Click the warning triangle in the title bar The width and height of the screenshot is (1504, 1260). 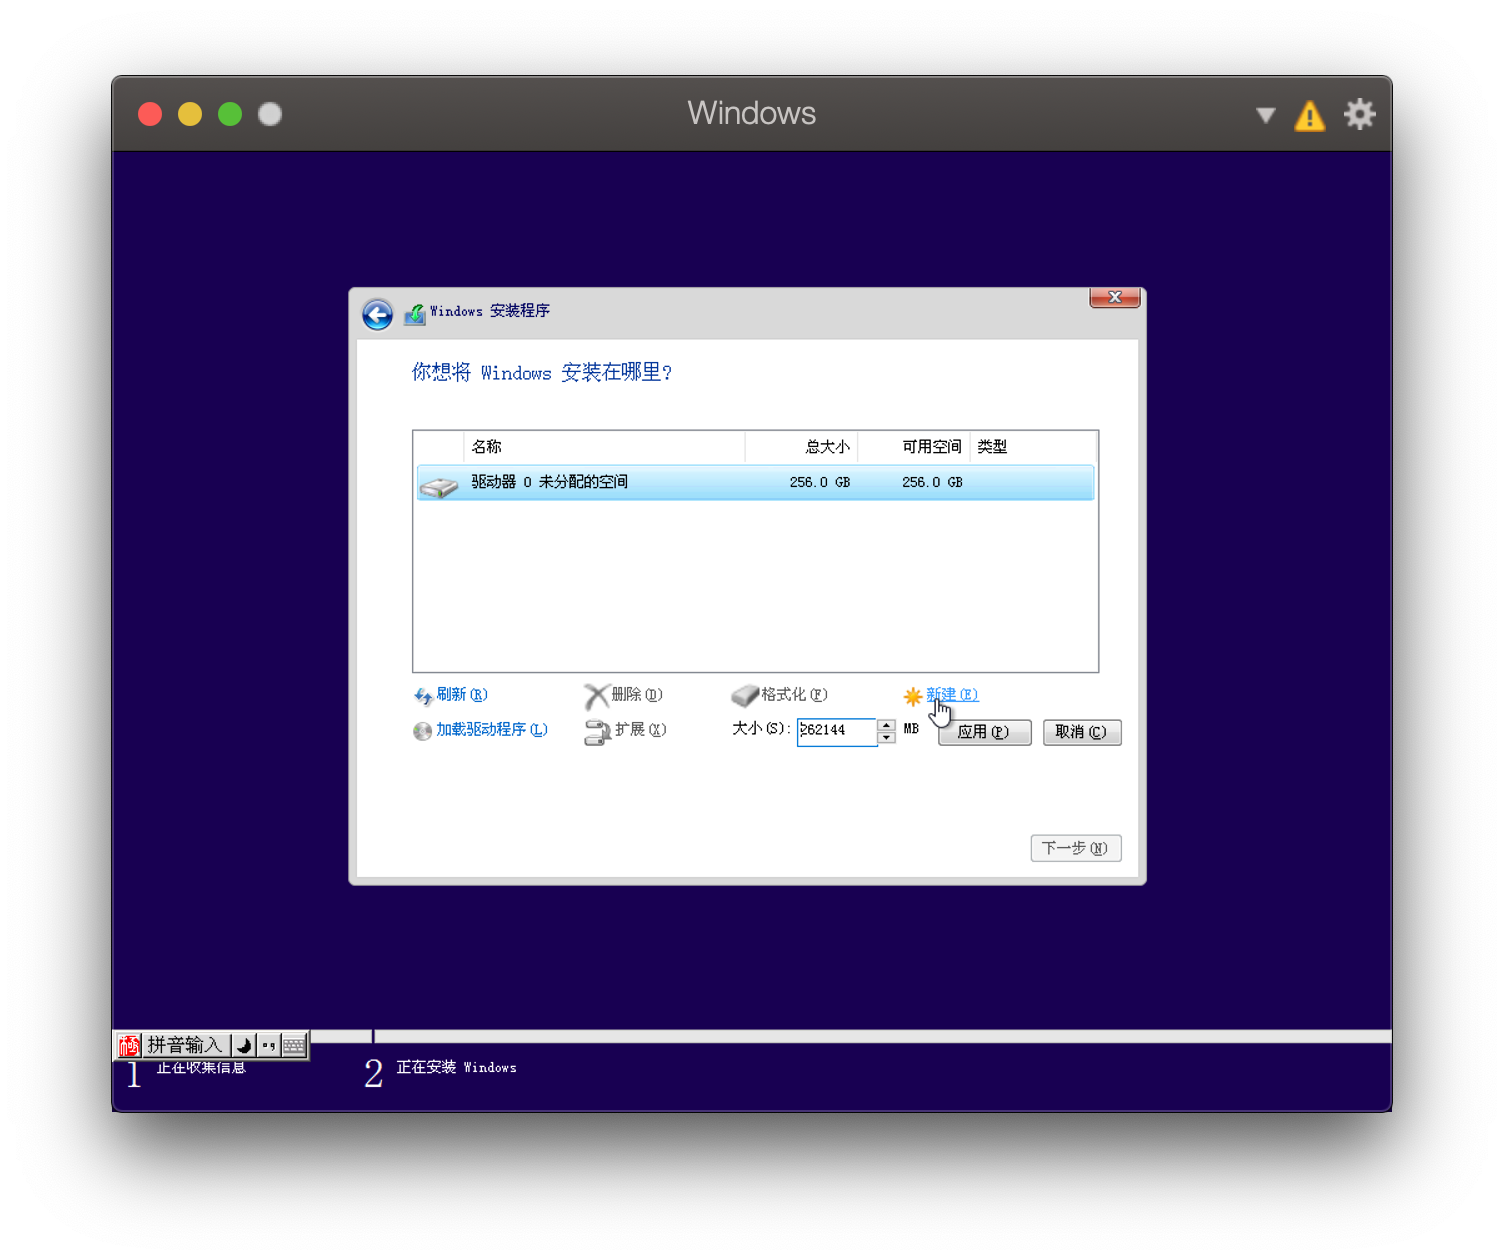point(1310,114)
